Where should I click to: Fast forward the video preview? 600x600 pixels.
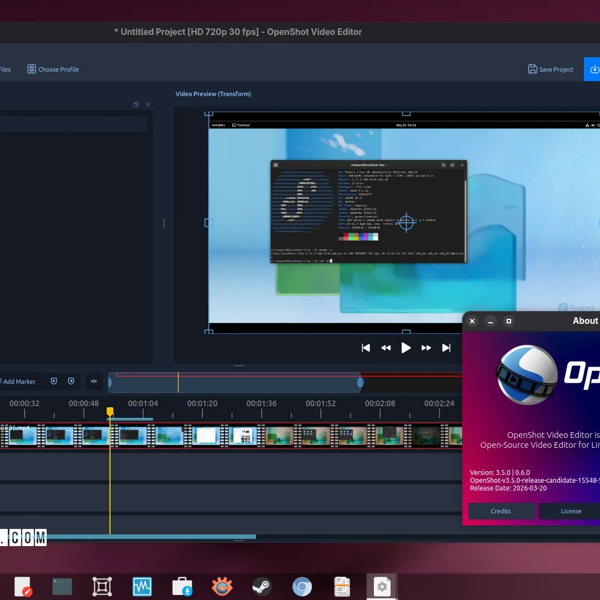click(x=426, y=348)
